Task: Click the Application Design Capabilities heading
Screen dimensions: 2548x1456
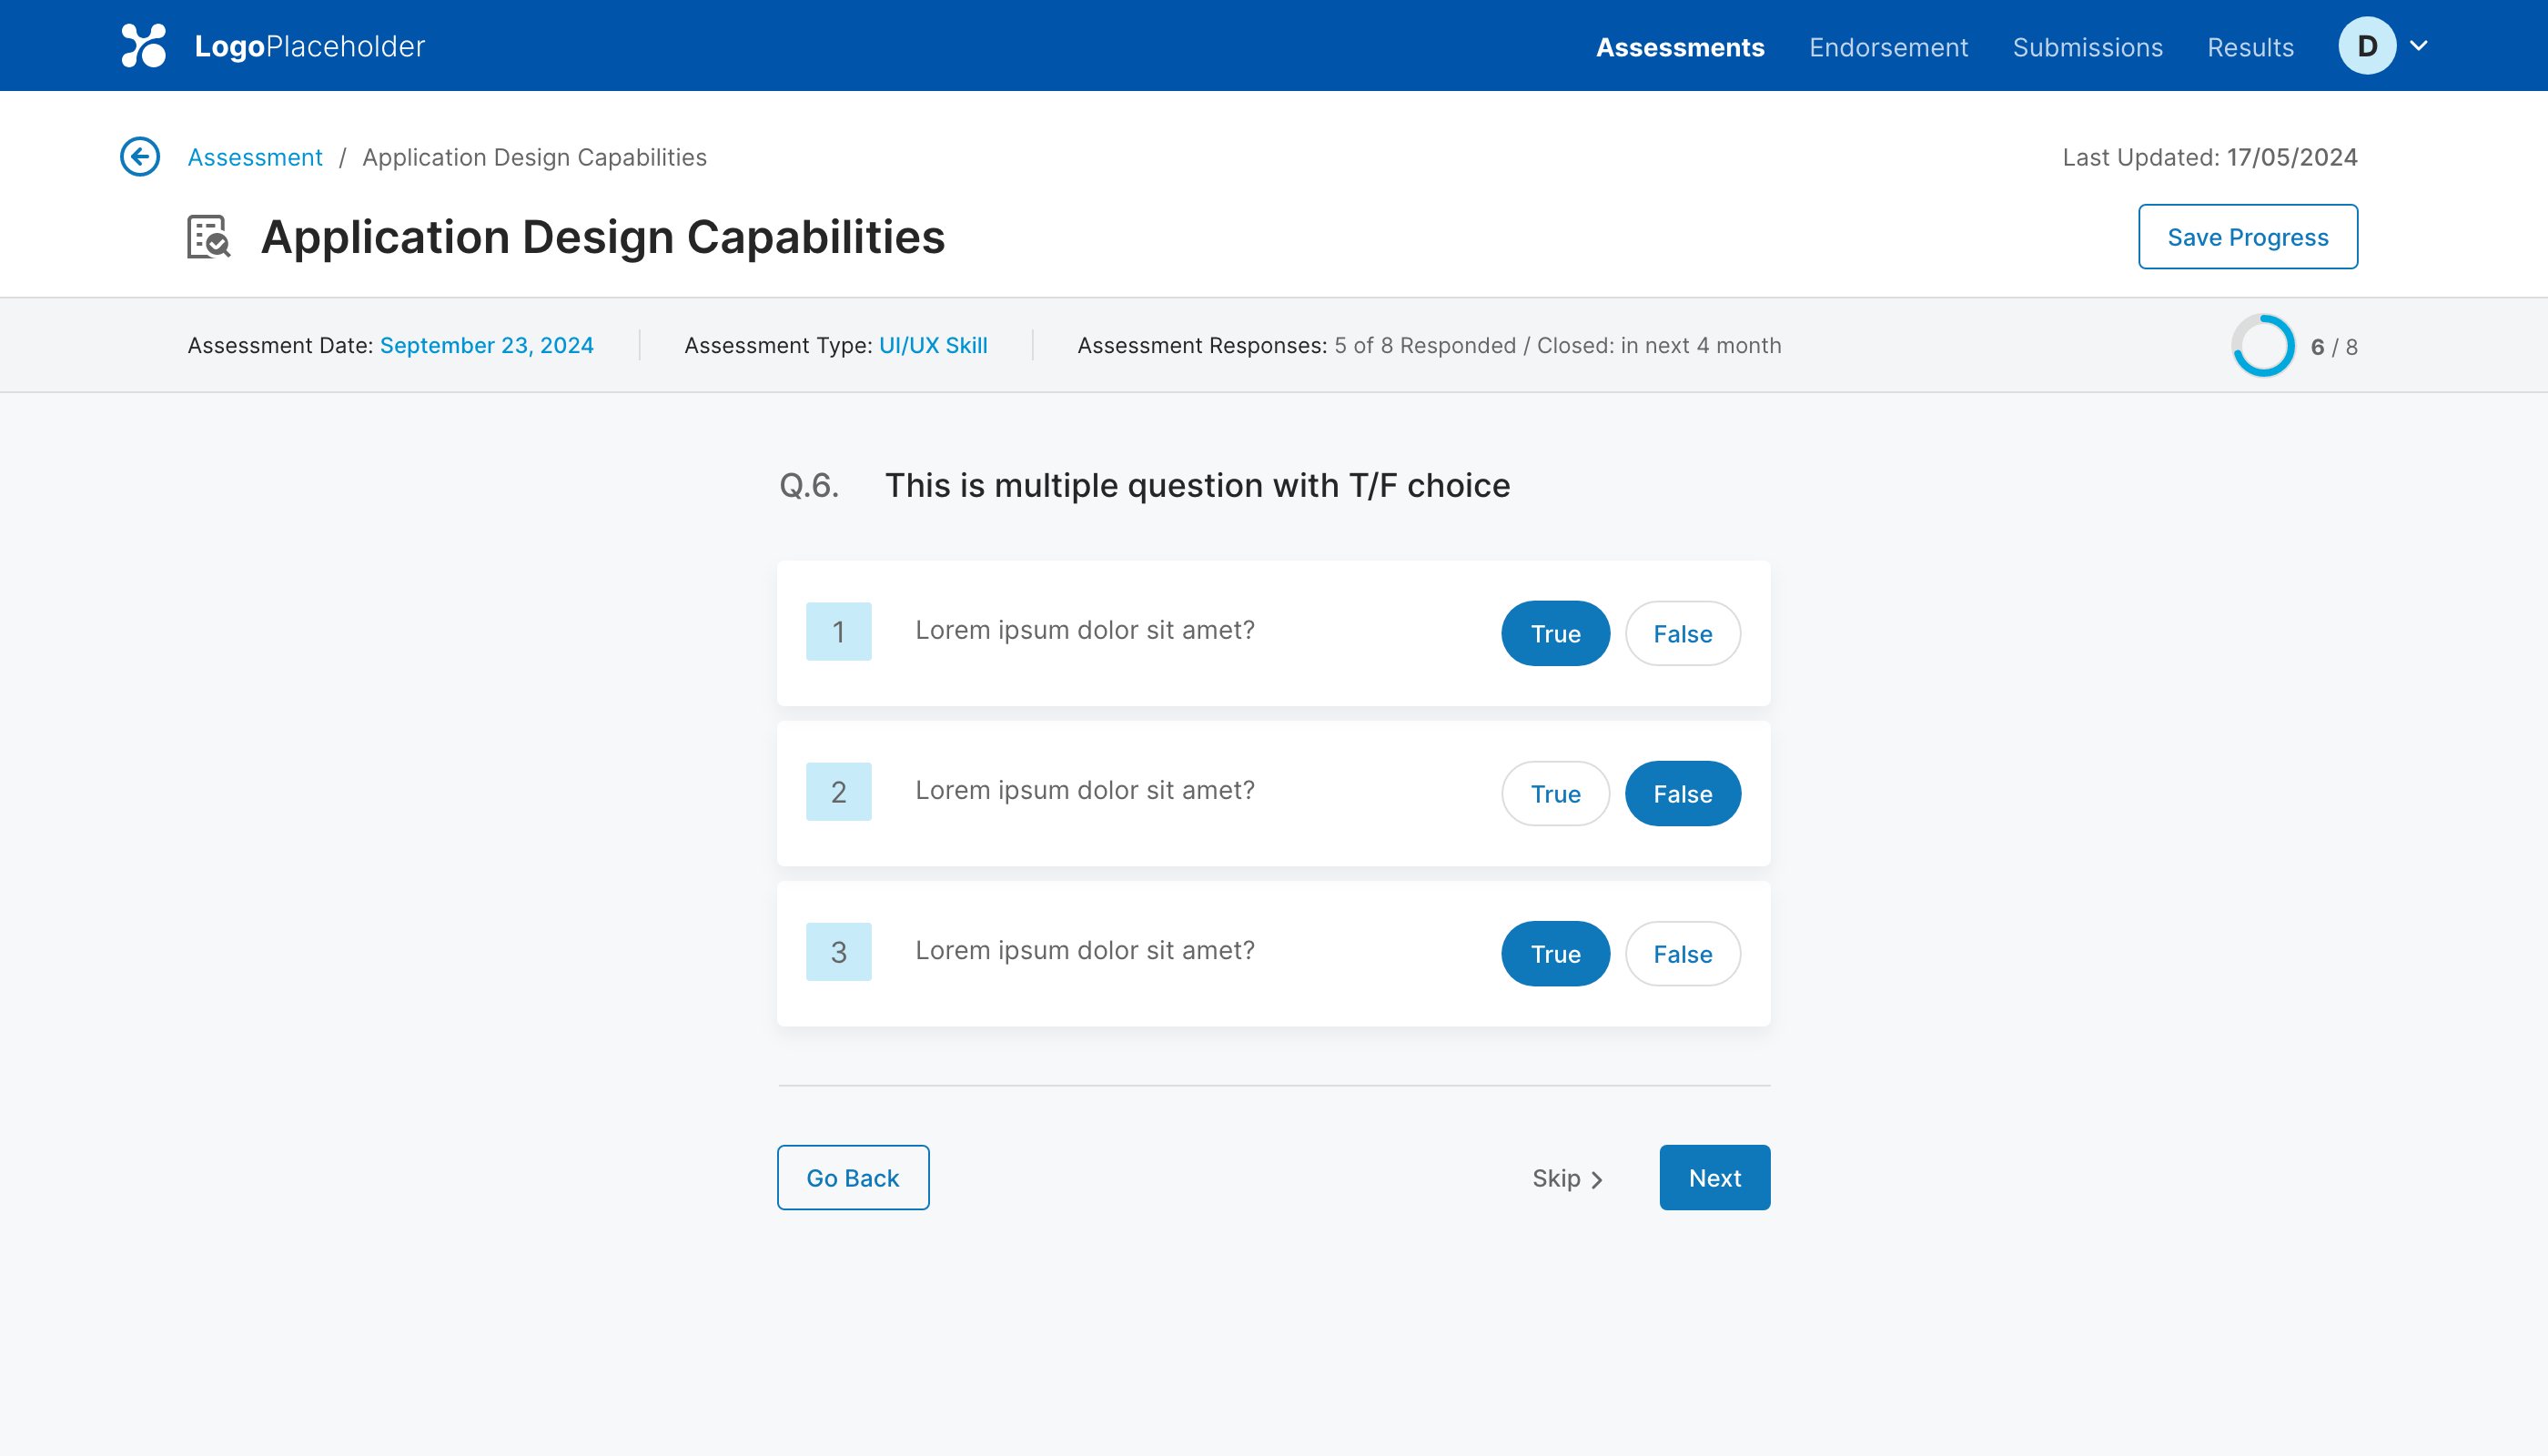Action: coord(603,237)
